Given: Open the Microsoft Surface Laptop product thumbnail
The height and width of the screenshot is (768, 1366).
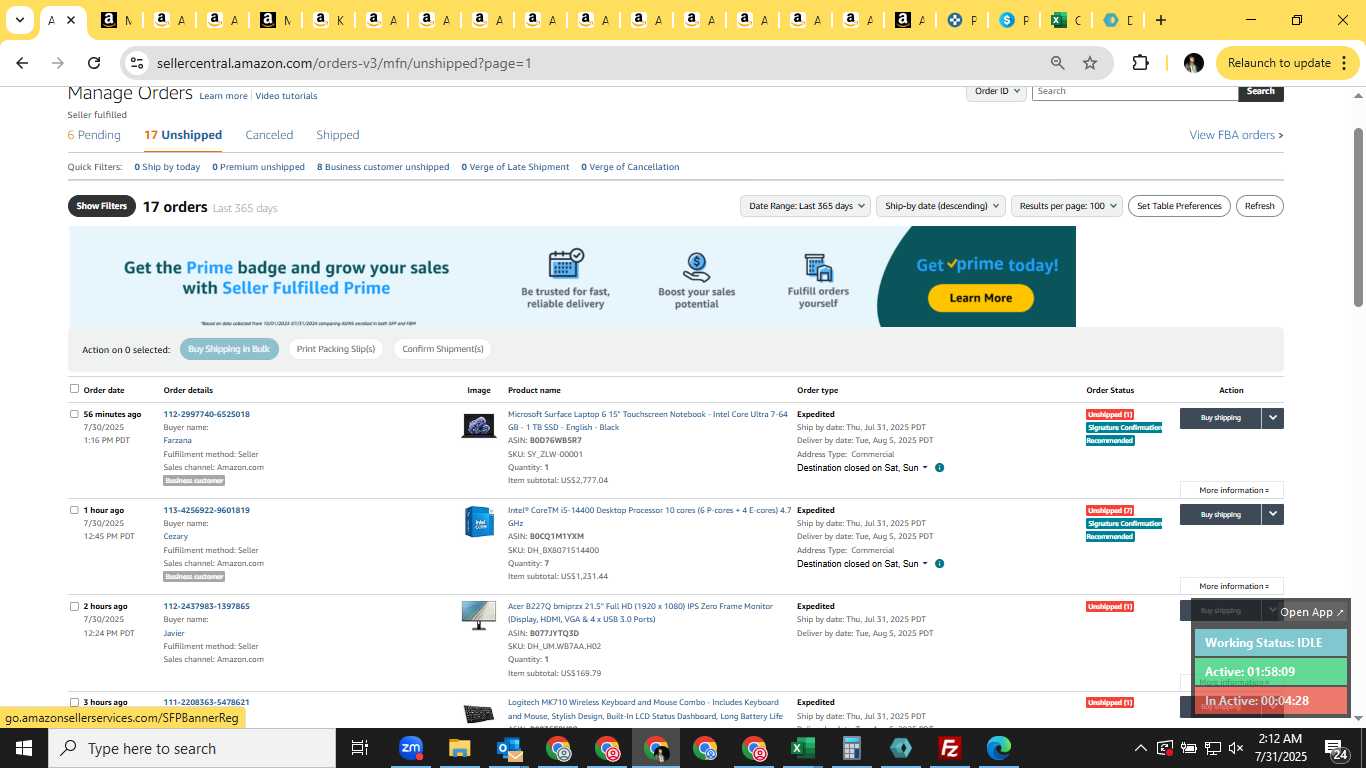Looking at the screenshot, I should pos(479,426).
